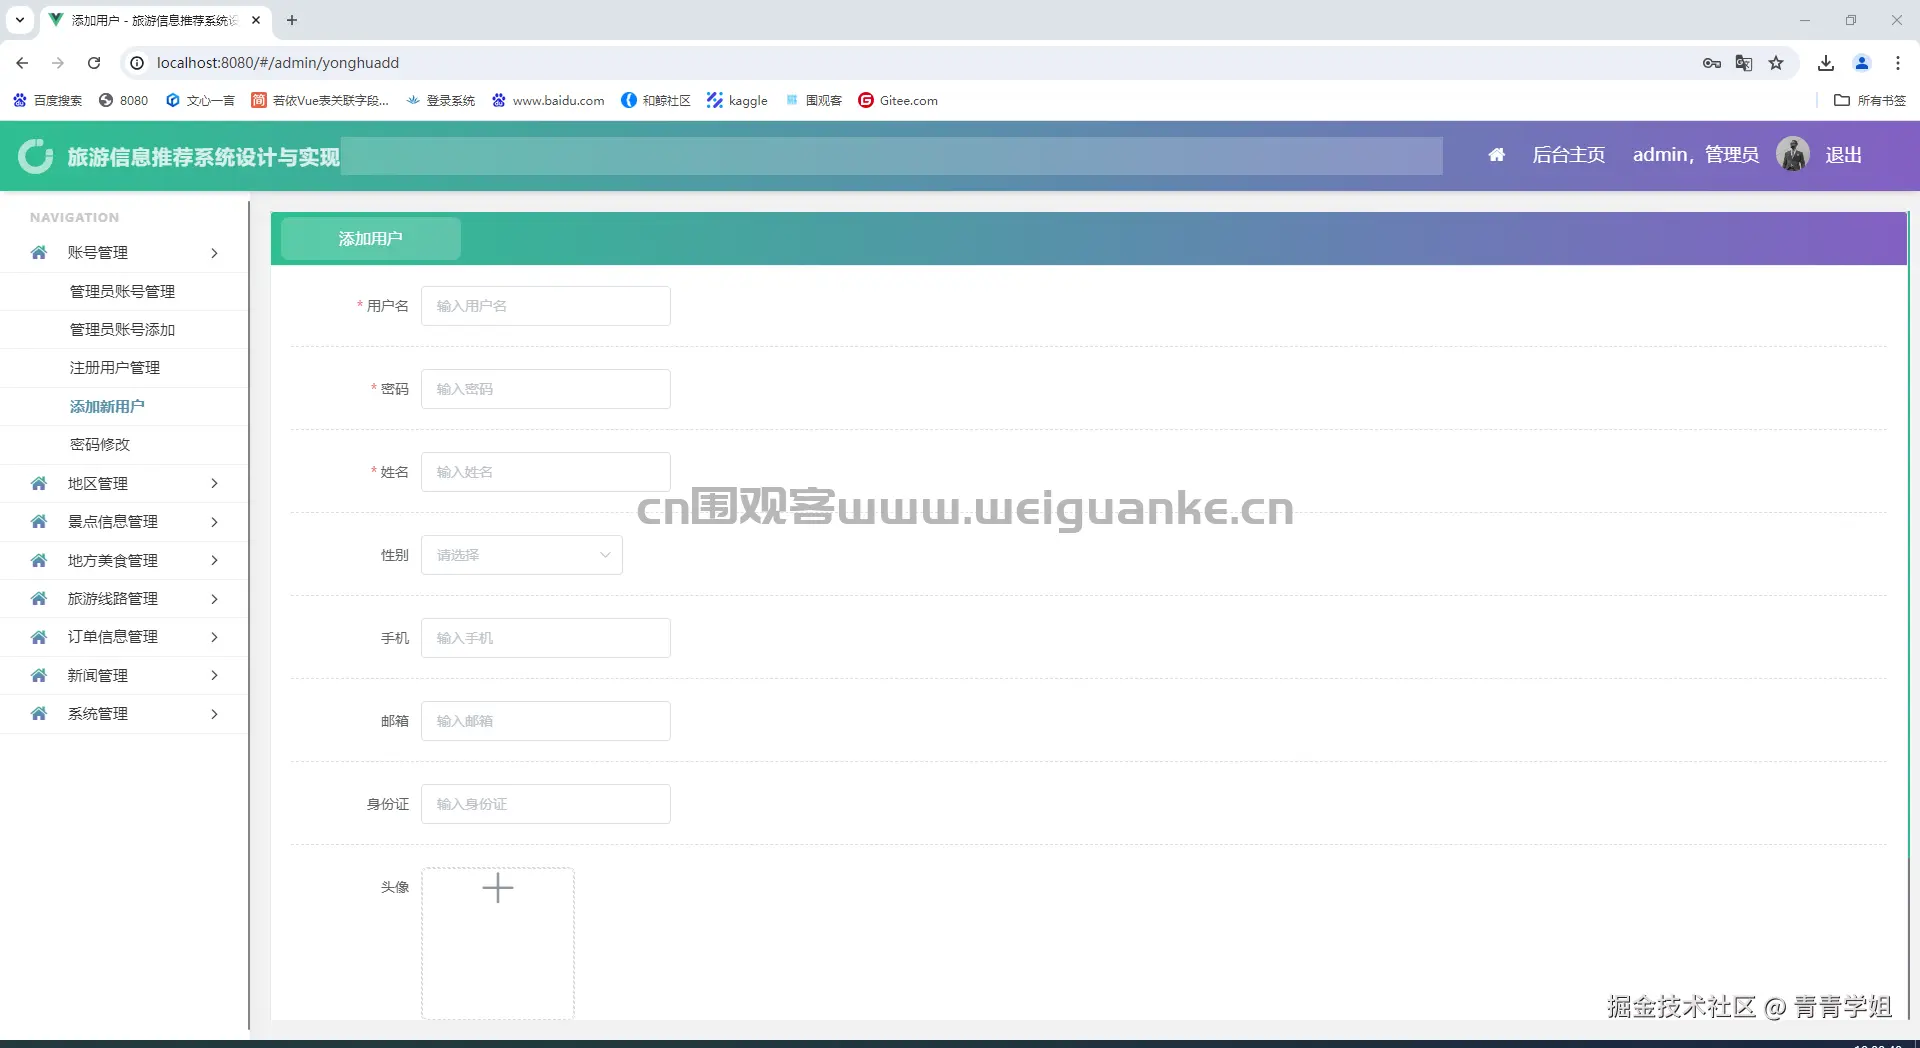Viewport: 1920px width, 1048px height.
Task: Open the Gitee.com bookmark icon
Action: coord(866,100)
